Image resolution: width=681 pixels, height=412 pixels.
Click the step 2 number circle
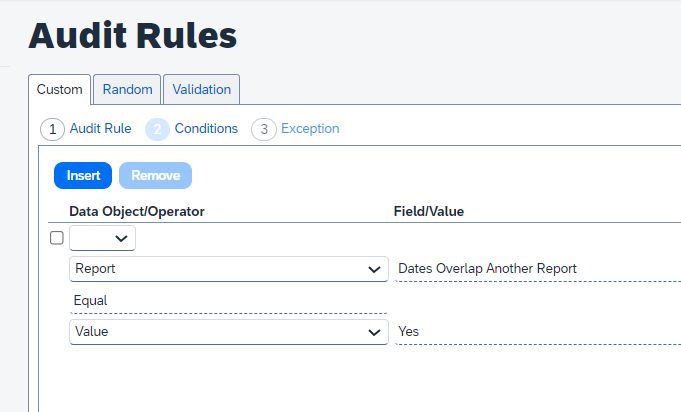157,129
